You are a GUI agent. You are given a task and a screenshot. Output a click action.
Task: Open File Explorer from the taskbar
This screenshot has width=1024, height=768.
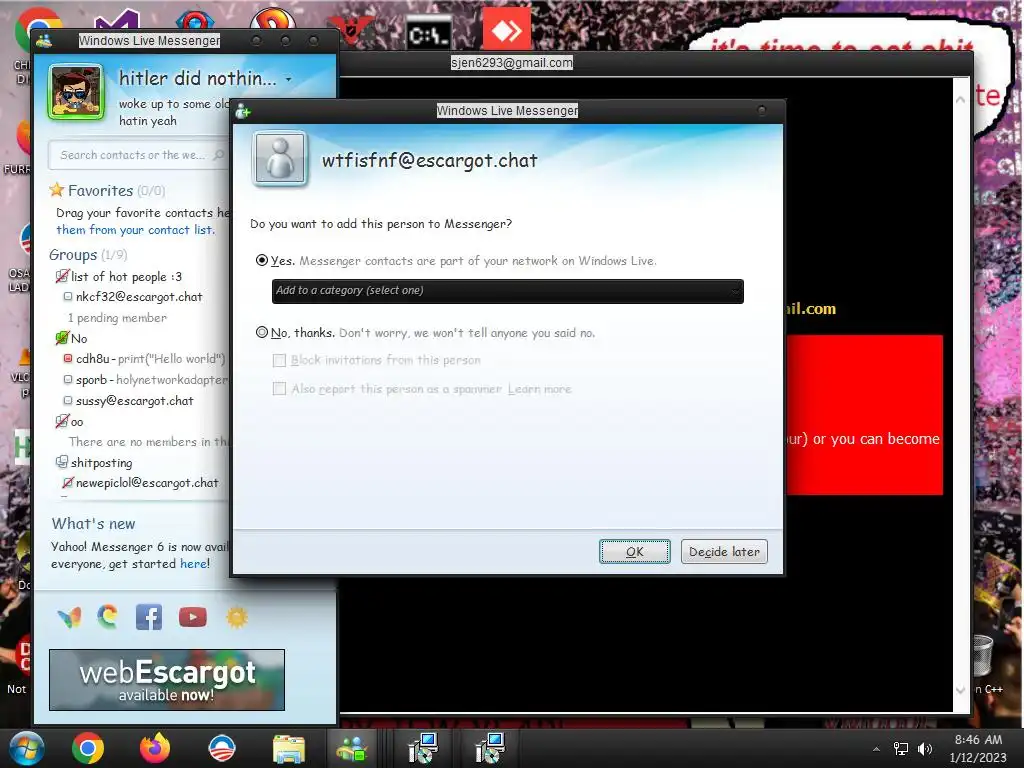click(289, 748)
